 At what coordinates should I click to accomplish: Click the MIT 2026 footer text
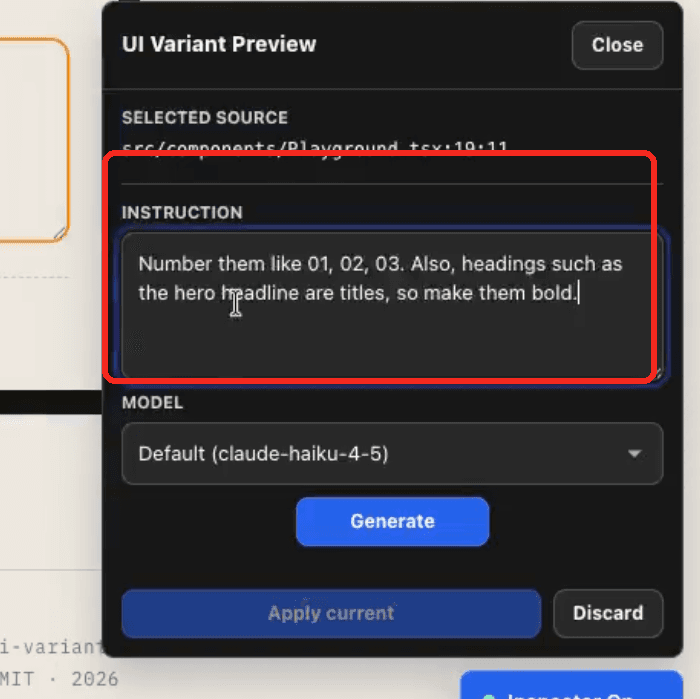(x=59, y=679)
